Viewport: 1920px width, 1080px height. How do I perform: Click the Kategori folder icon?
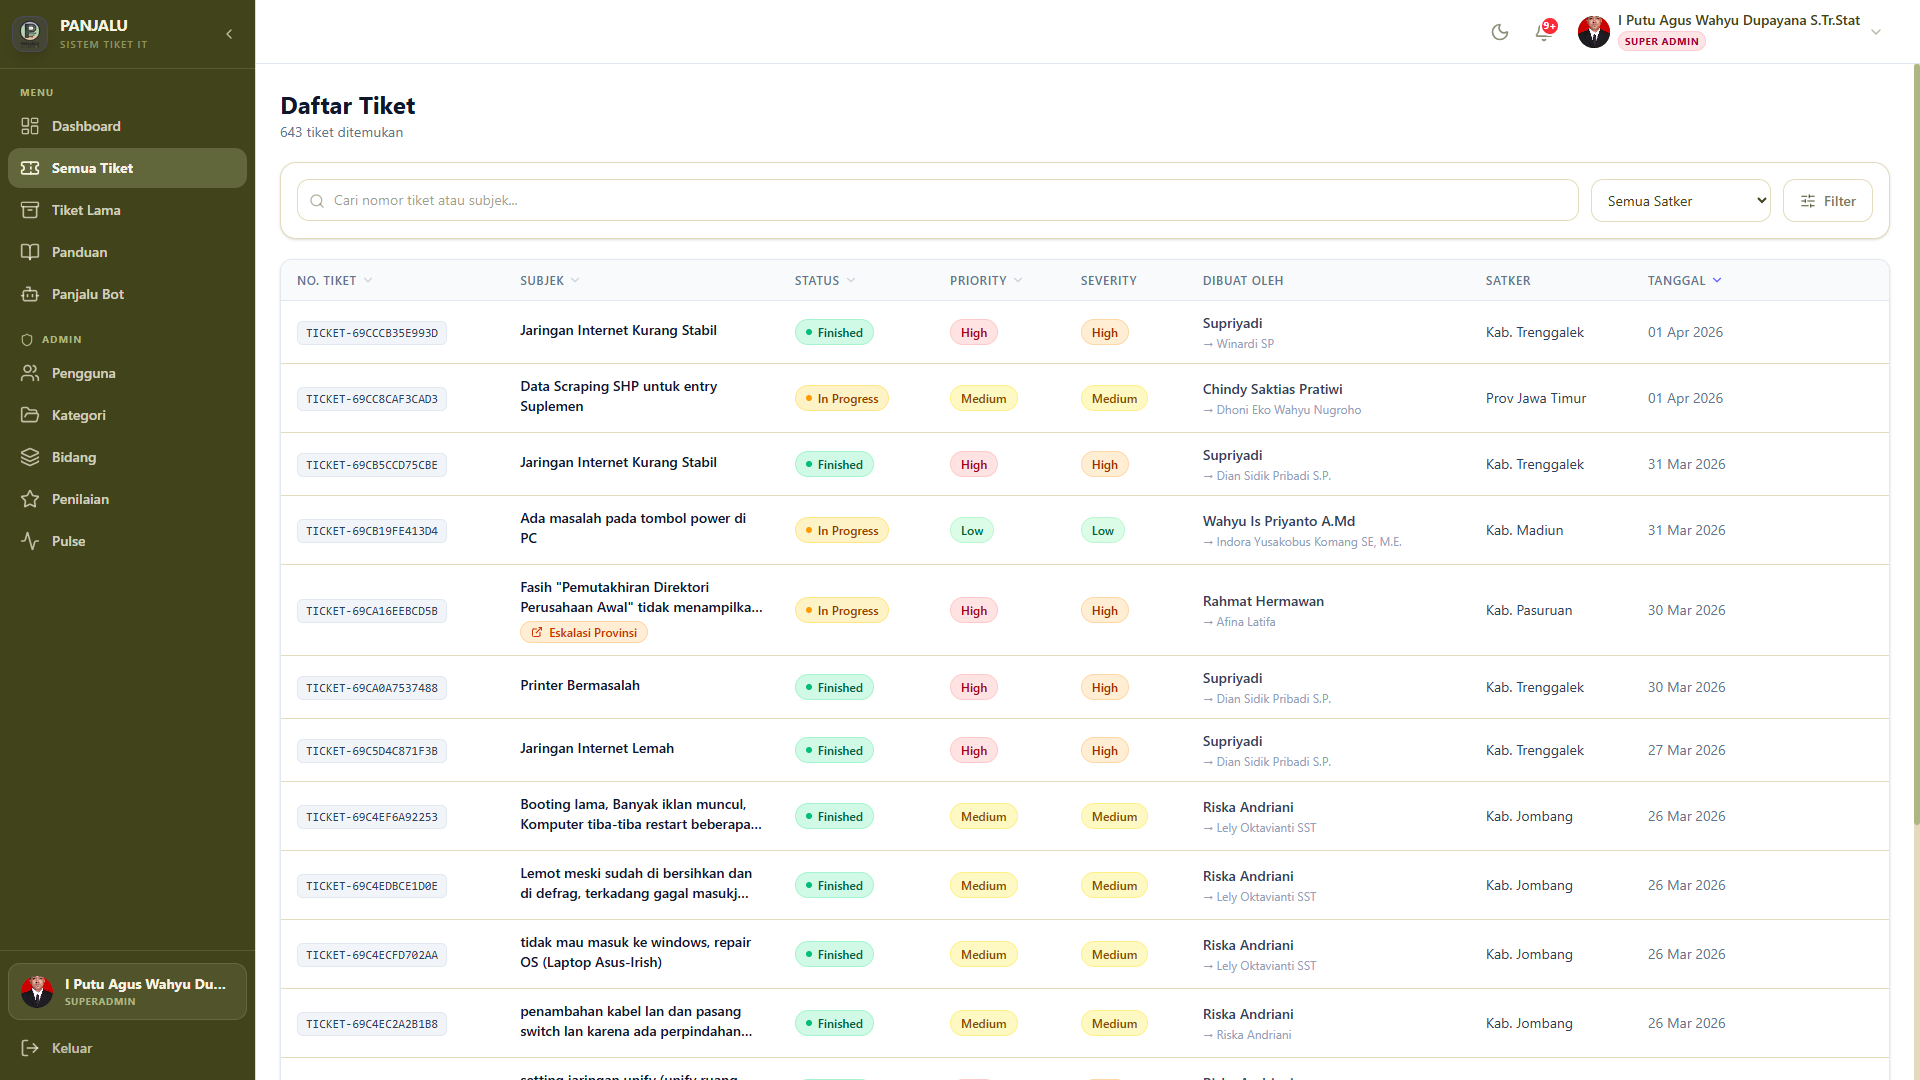tap(30, 415)
